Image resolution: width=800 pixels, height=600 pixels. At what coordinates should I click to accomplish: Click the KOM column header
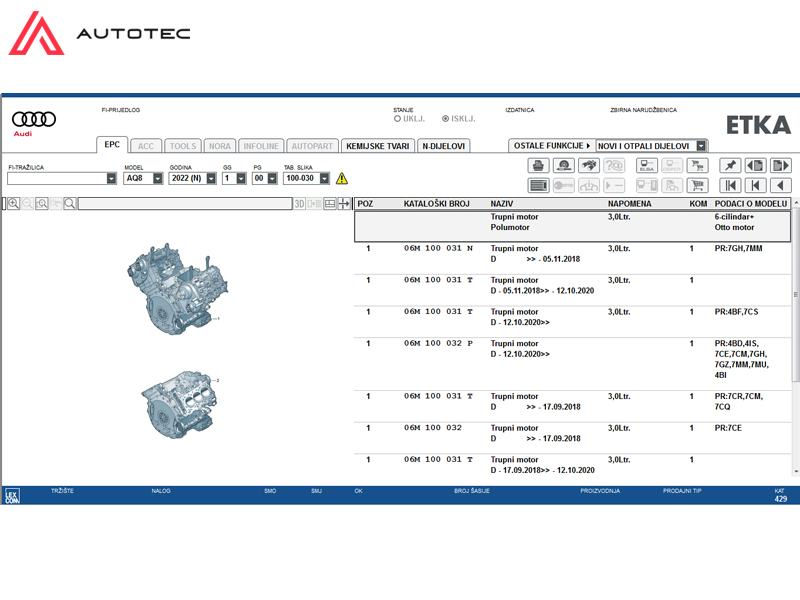tap(698, 204)
